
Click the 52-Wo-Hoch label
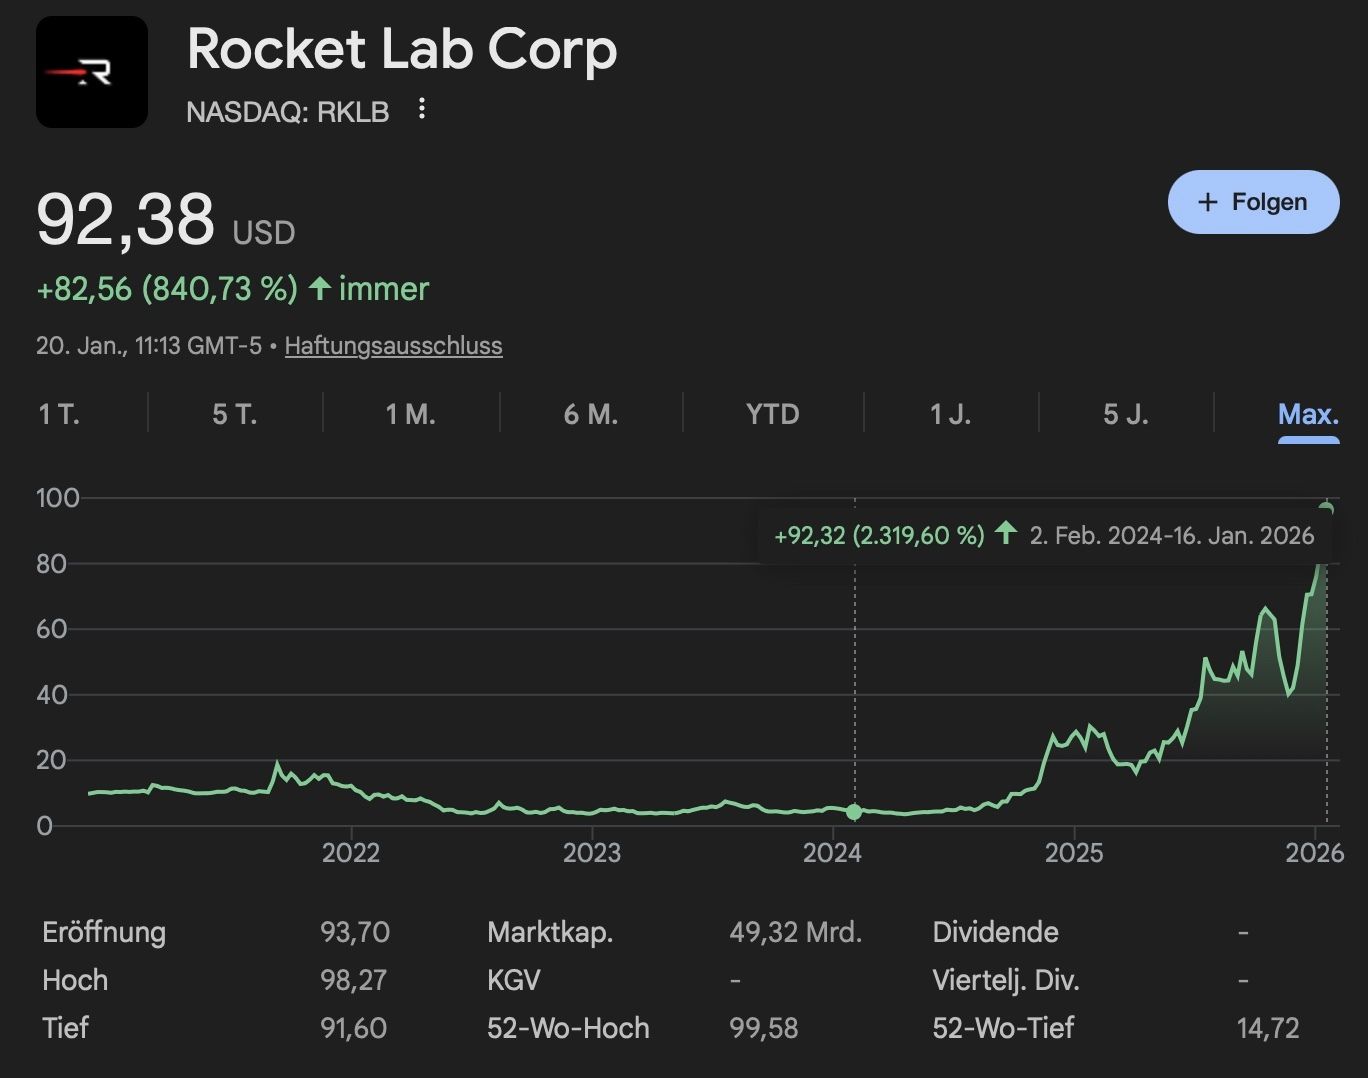(568, 1028)
